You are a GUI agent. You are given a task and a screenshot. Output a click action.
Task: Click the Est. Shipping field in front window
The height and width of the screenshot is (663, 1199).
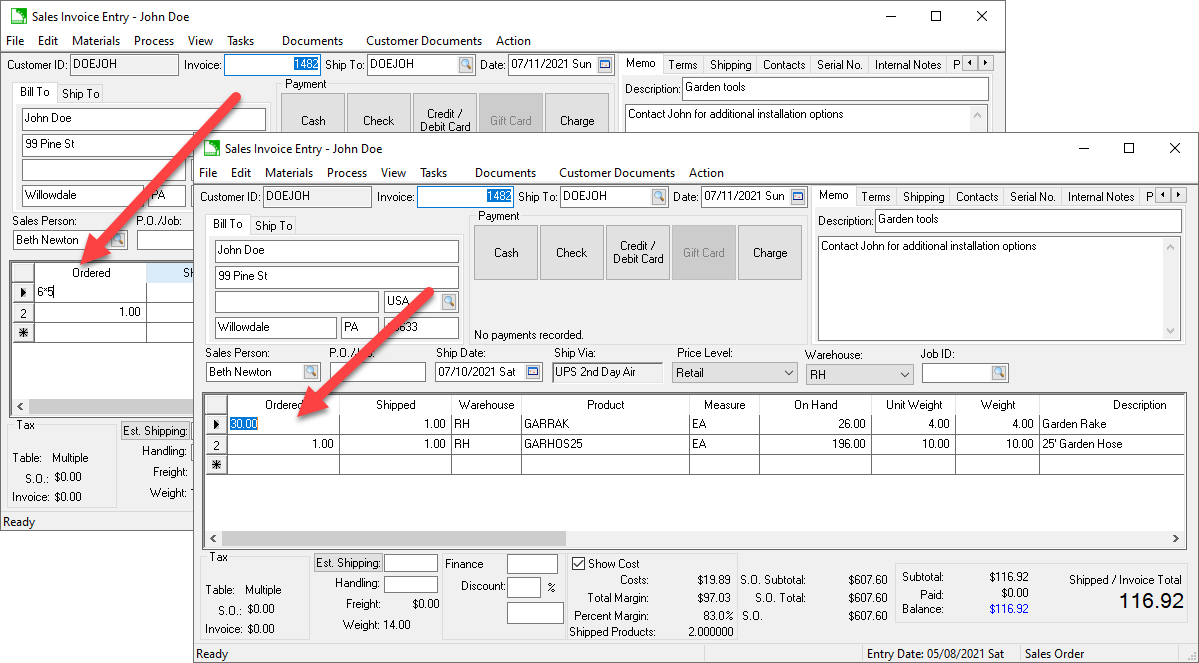(411, 563)
